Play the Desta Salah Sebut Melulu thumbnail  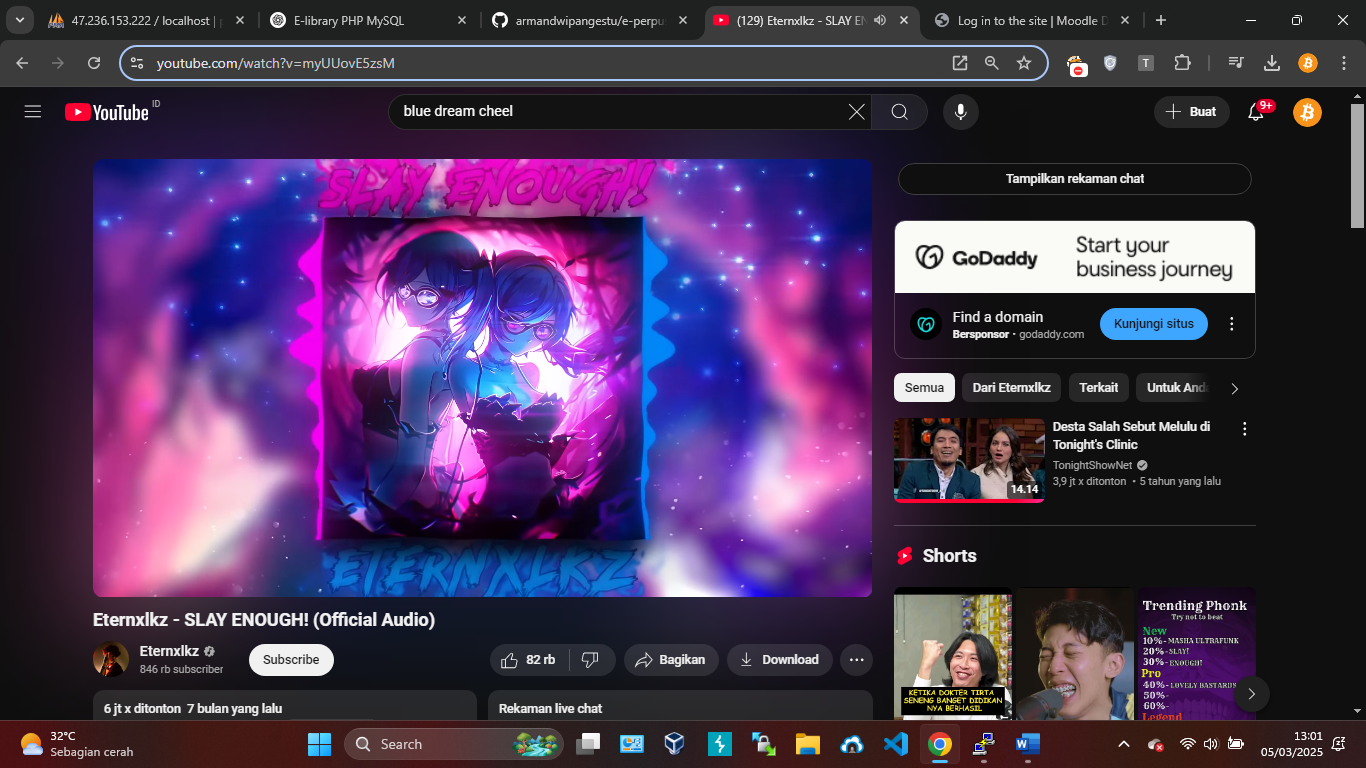[969, 460]
